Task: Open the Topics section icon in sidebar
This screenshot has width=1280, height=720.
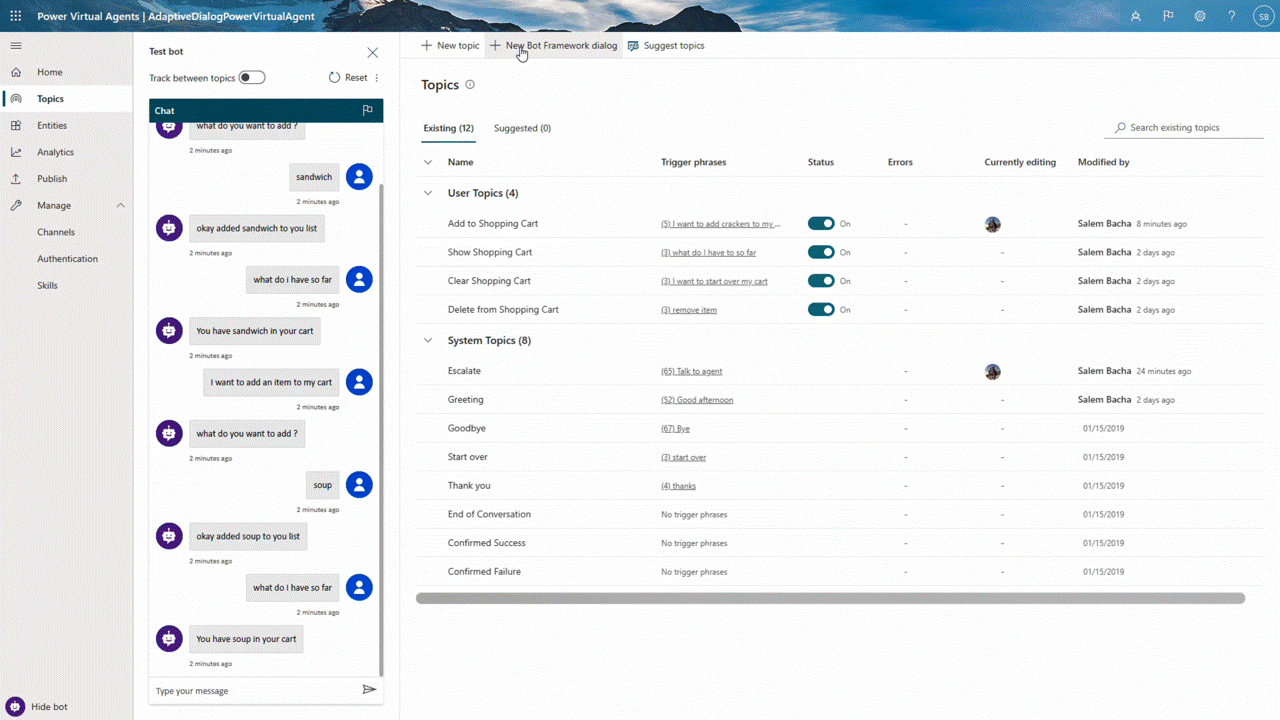Action: (15, 98)
